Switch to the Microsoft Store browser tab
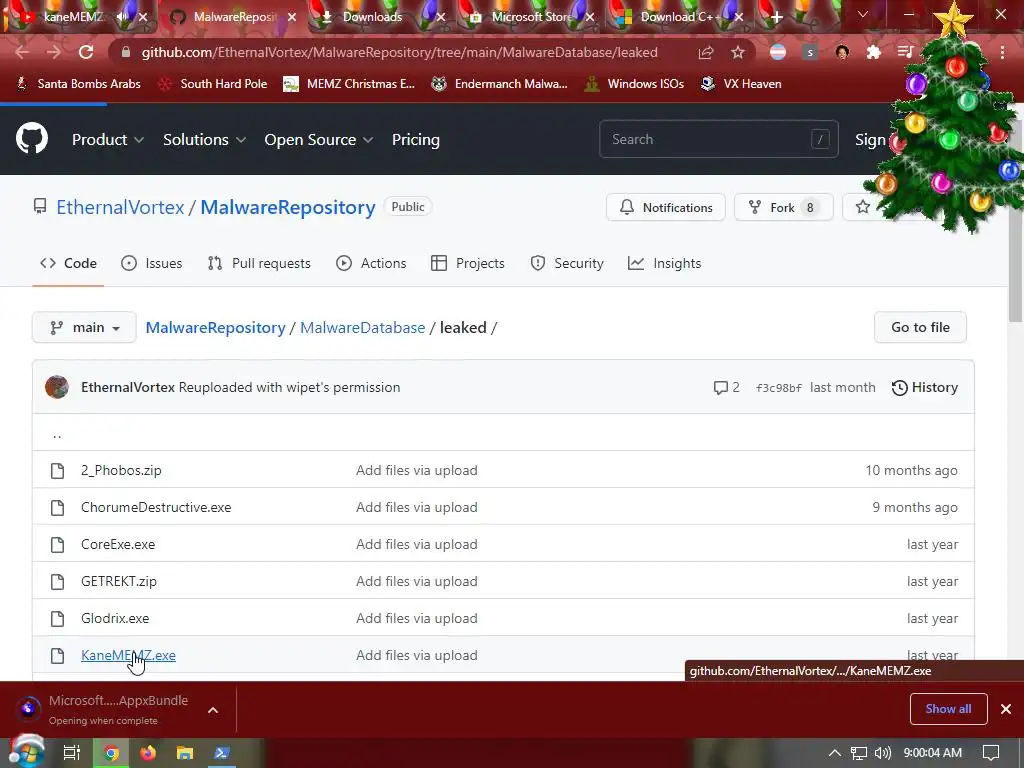1024x768 pixels. pyautogui.click(x=532, y=17)
